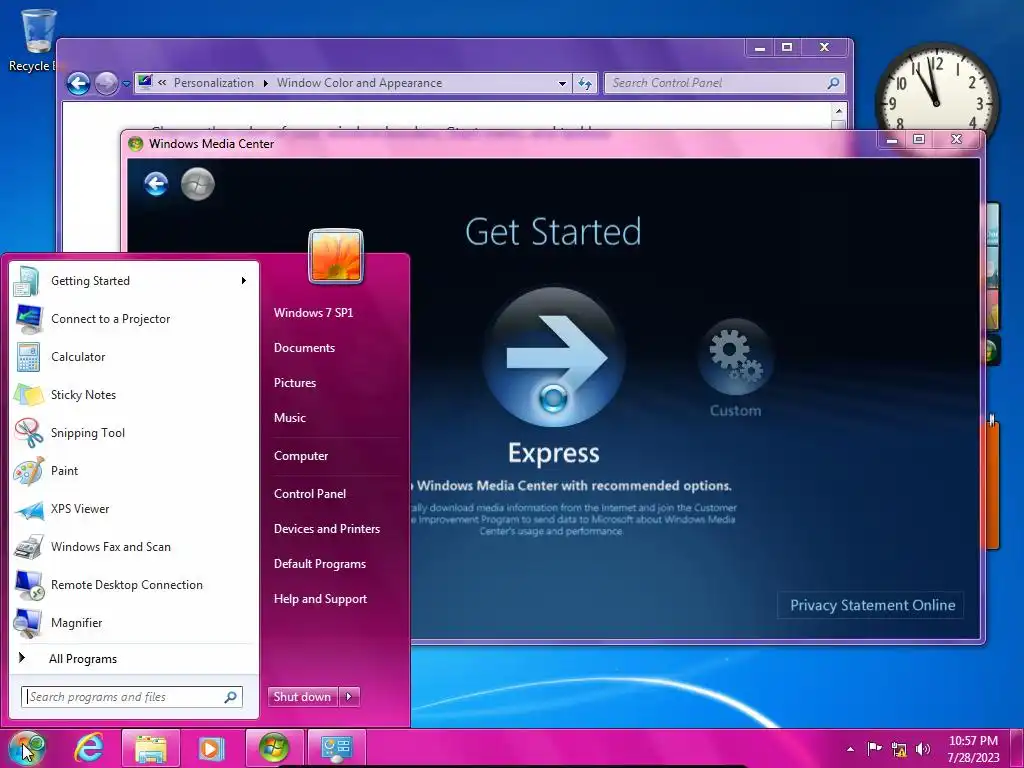Expand All Programs list
Image resolution: width=1024 pixels, height=768 pixels.
click(134, 659)
